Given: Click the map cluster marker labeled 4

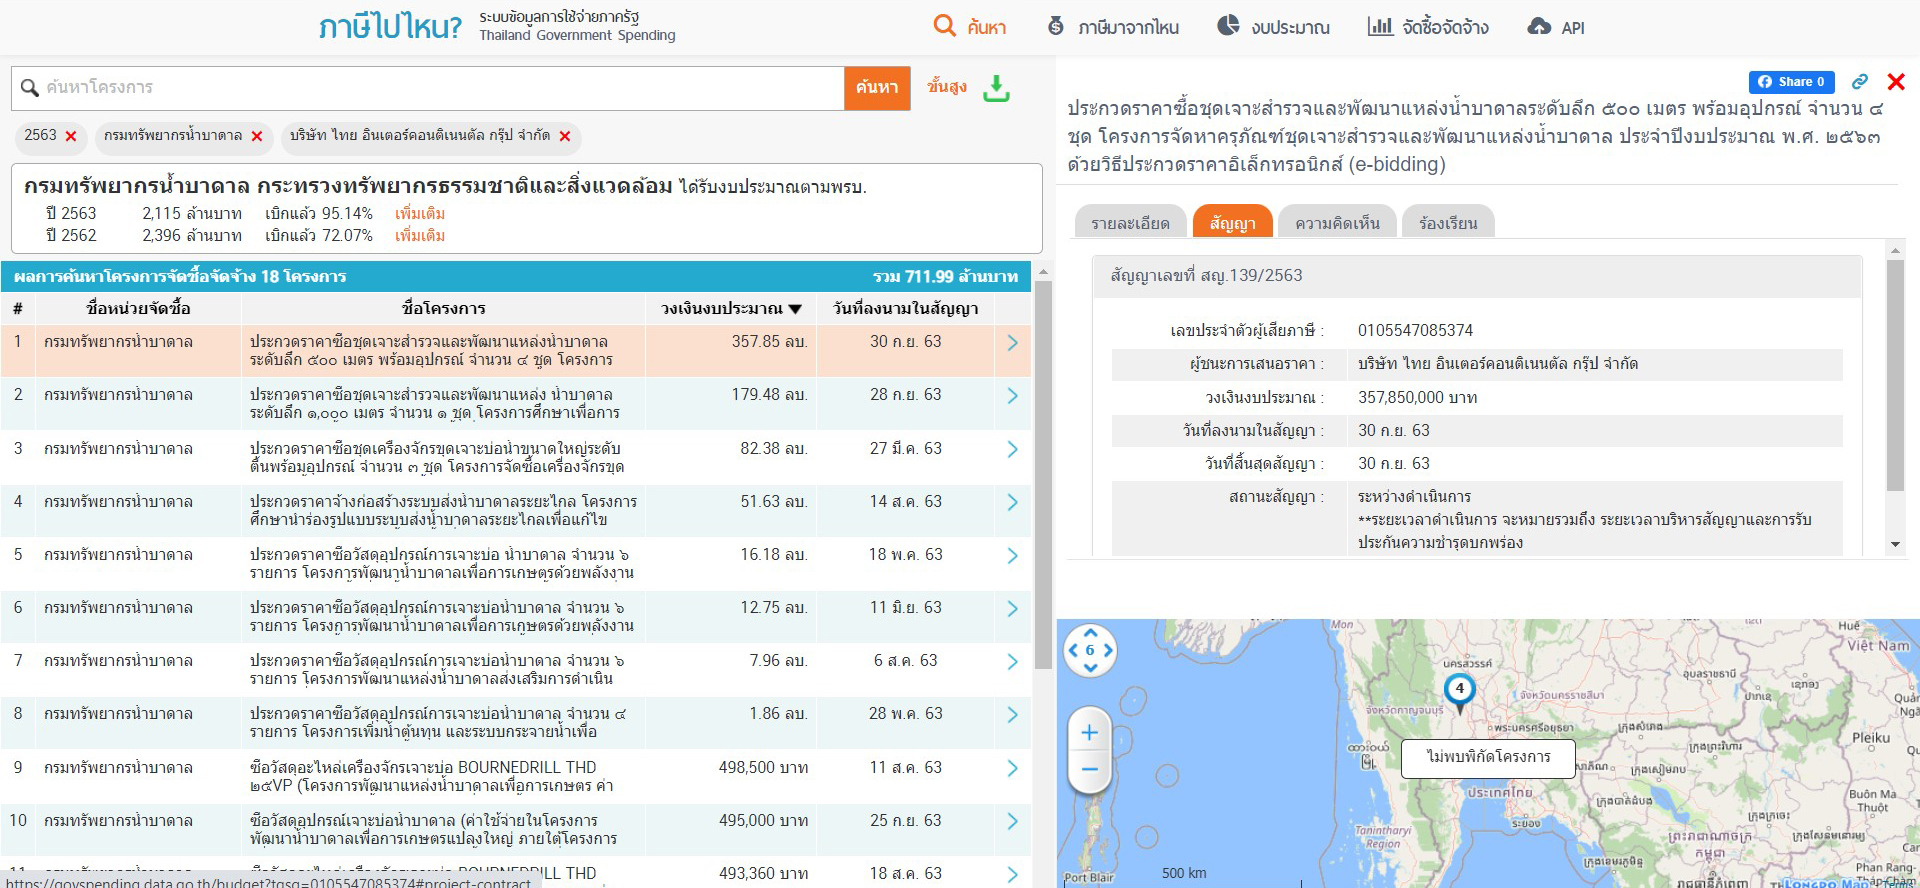Looking at the screenshot, I should pyautogui.click(x=1459, y=689).
